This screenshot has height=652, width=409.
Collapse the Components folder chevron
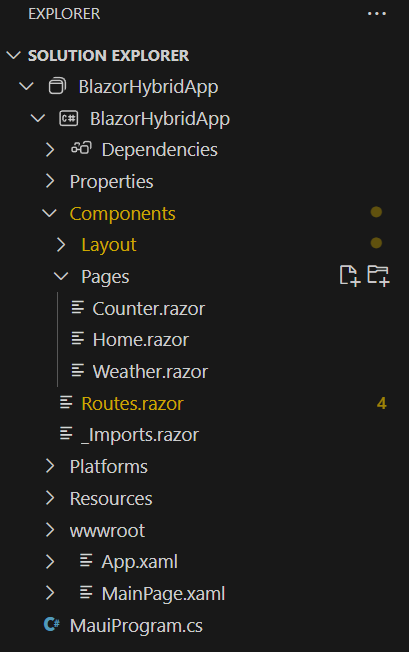coord(50,213)
